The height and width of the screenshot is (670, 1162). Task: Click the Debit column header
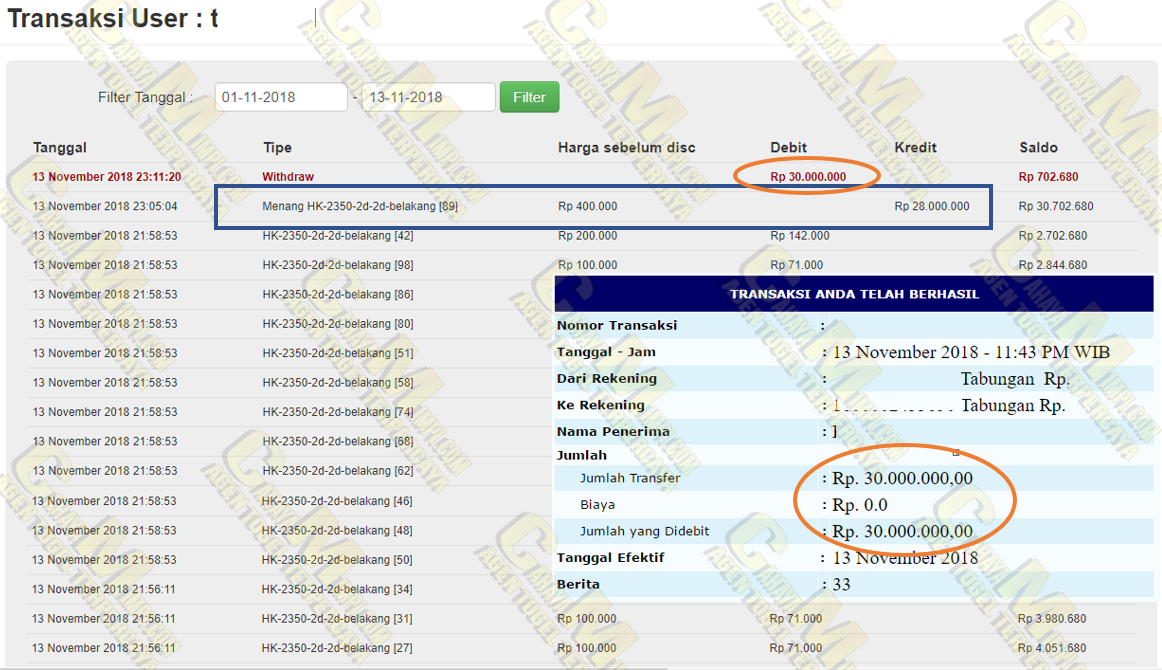(x=788, y=147)
